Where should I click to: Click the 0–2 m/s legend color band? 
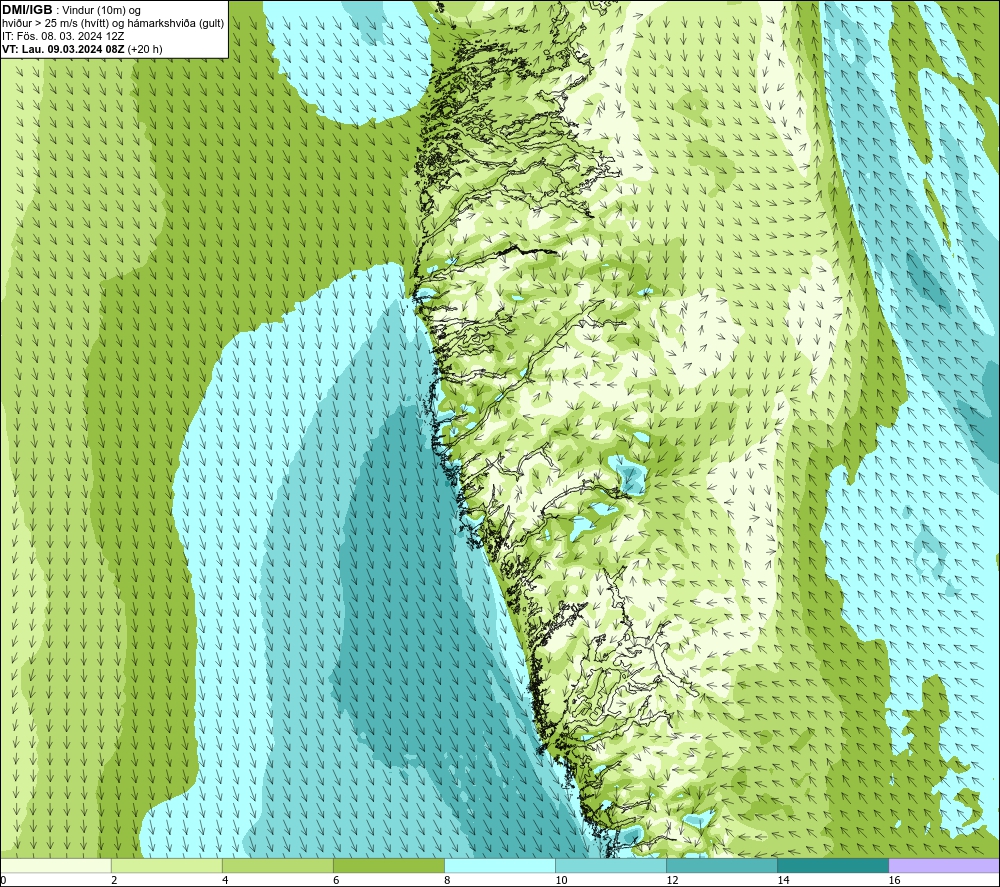(55, 866)
